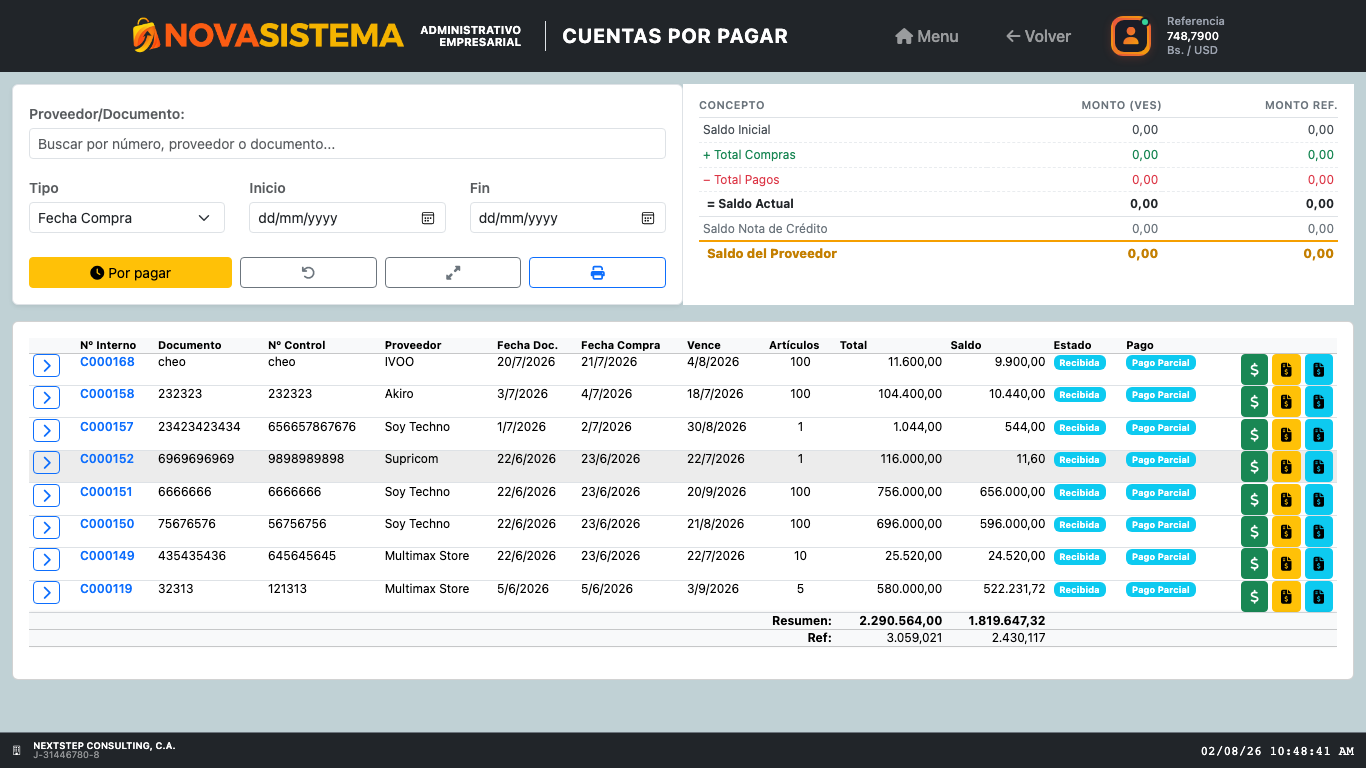Click yellow invoice icon for C000149
This screenshot has height=768, width=1366.
point(1286,564)
